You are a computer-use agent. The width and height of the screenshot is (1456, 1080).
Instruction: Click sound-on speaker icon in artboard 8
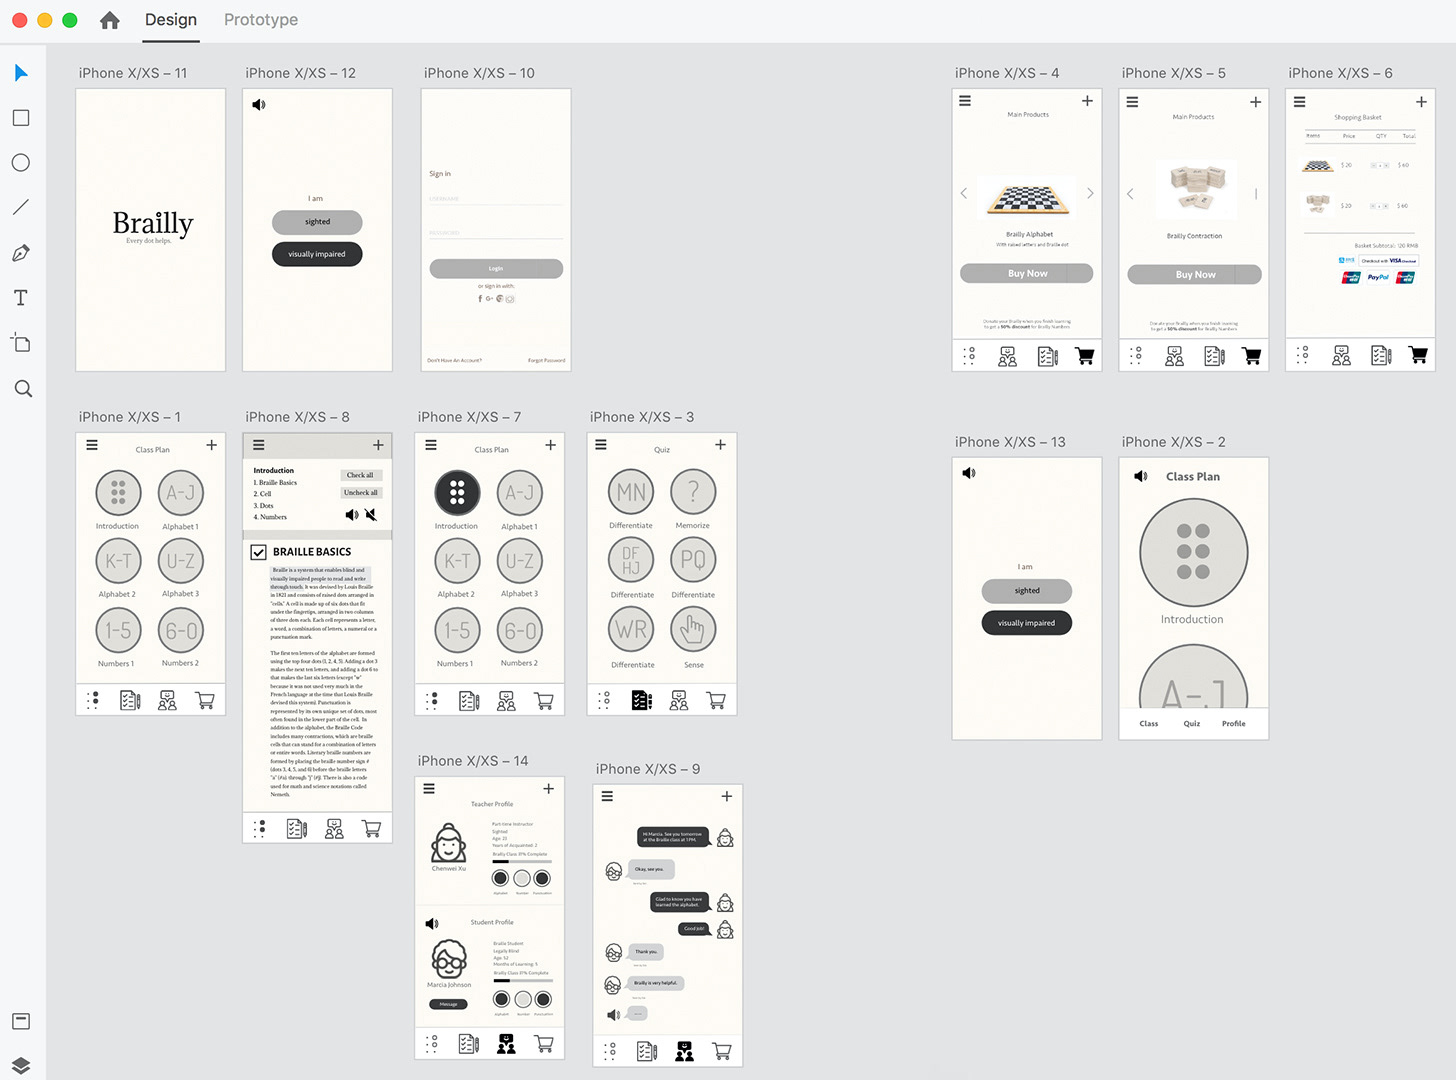352,514
